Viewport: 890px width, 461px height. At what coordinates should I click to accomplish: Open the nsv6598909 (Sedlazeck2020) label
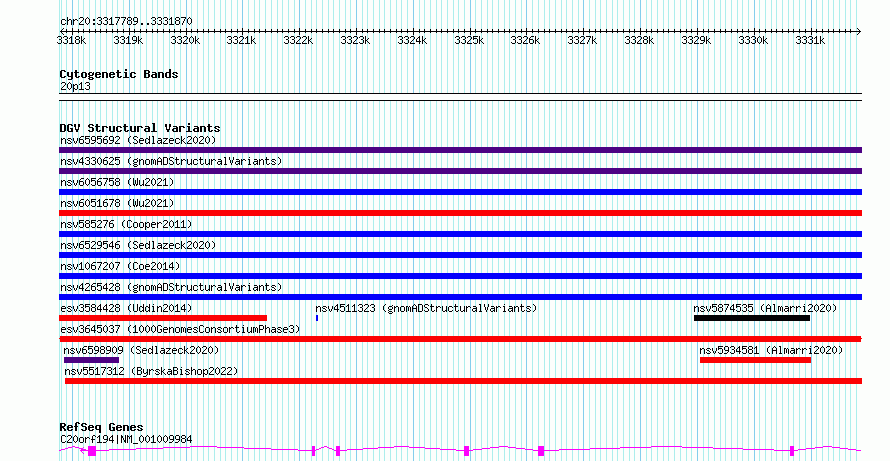[141, 350]
